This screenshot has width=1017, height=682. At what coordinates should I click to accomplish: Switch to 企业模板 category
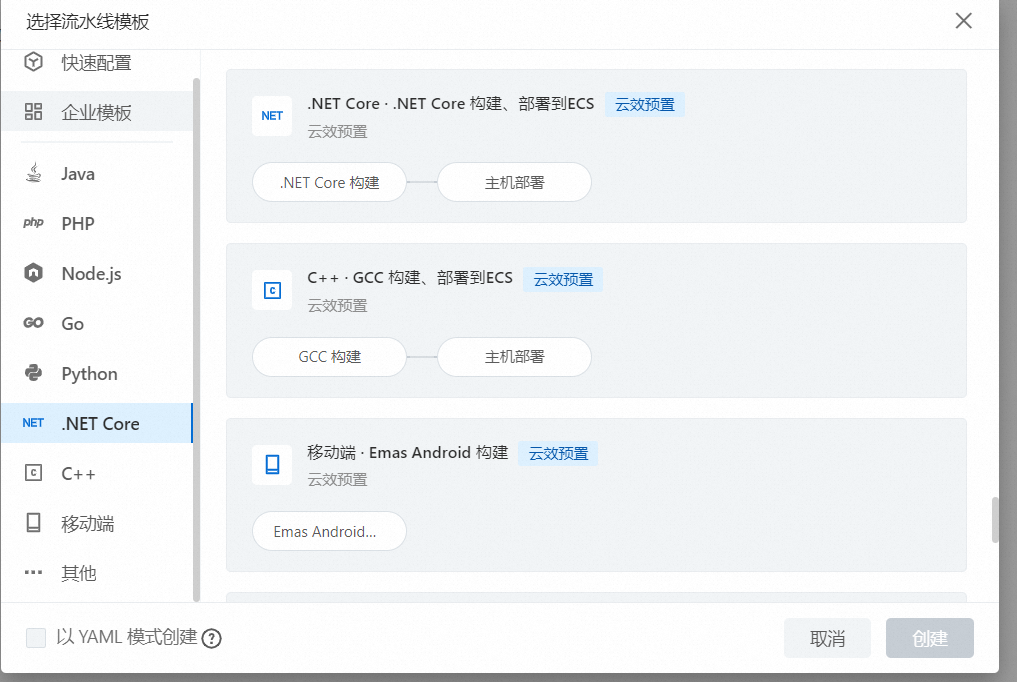pyautogui.click(x=97, y=112)
